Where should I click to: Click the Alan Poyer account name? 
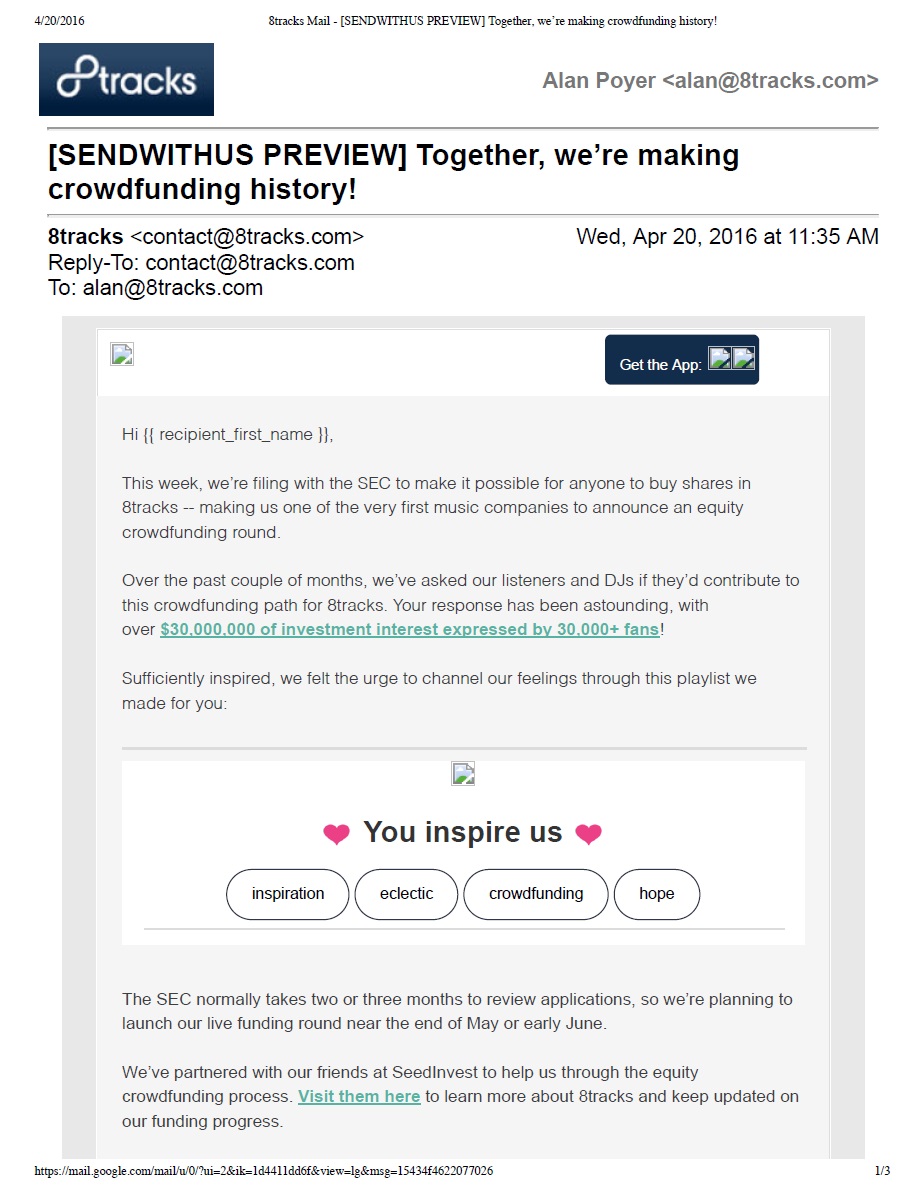710,81
